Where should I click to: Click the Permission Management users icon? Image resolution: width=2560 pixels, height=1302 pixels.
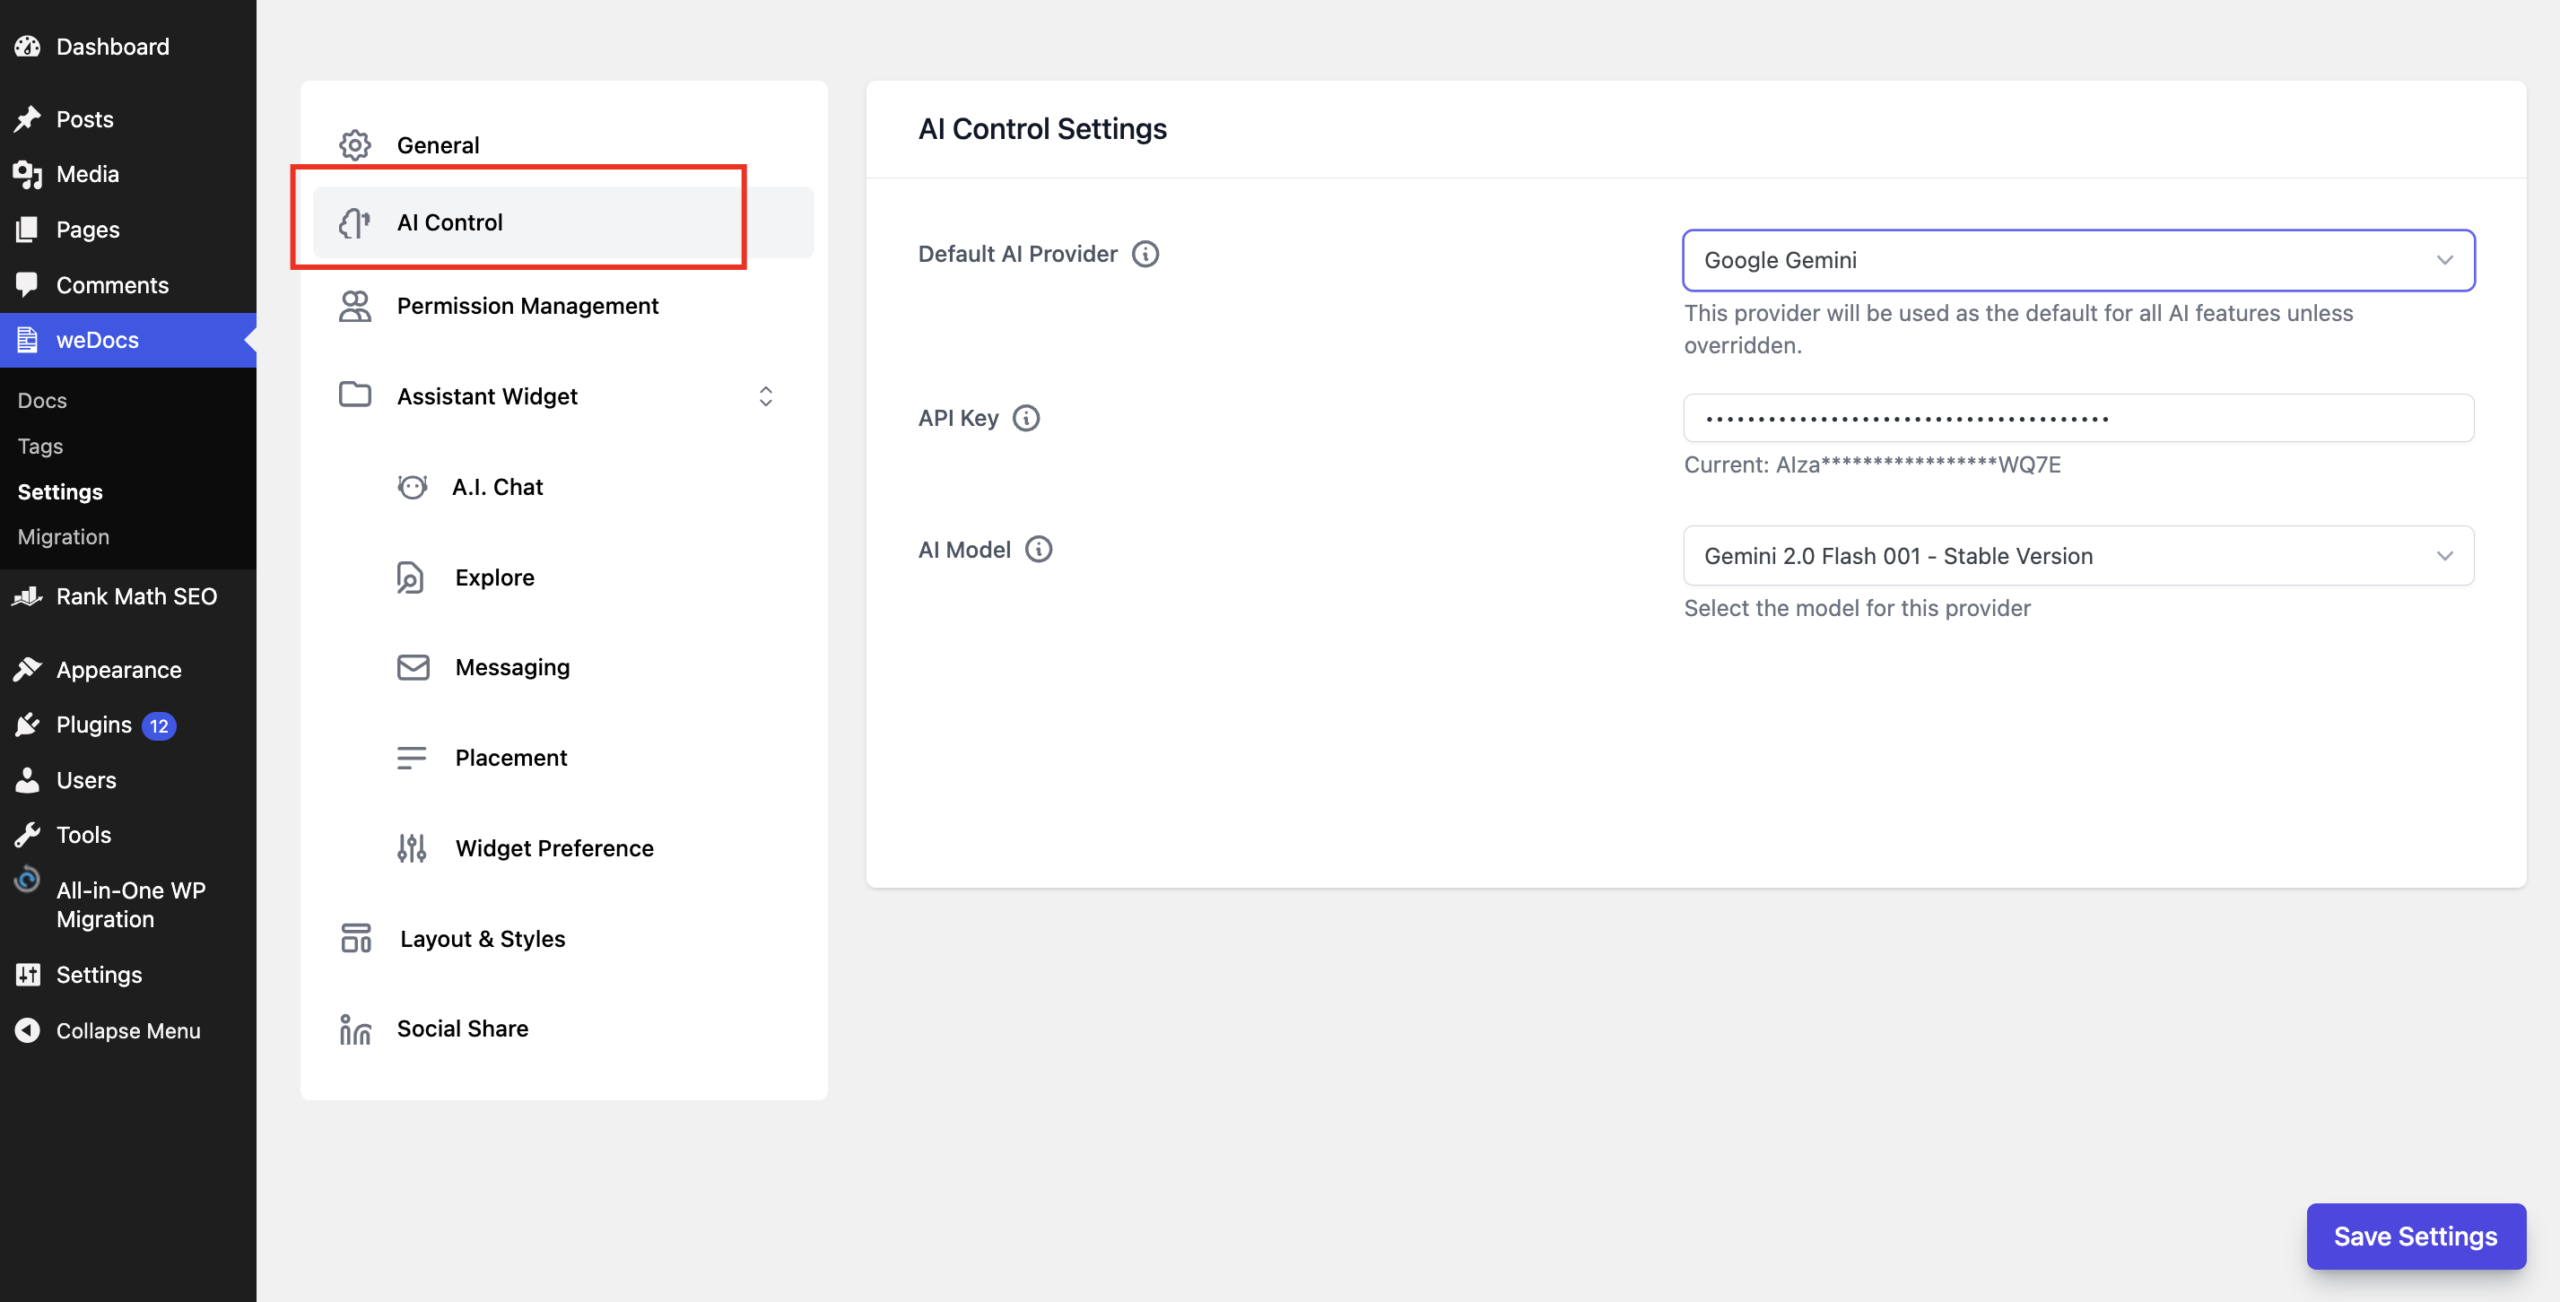355,306
